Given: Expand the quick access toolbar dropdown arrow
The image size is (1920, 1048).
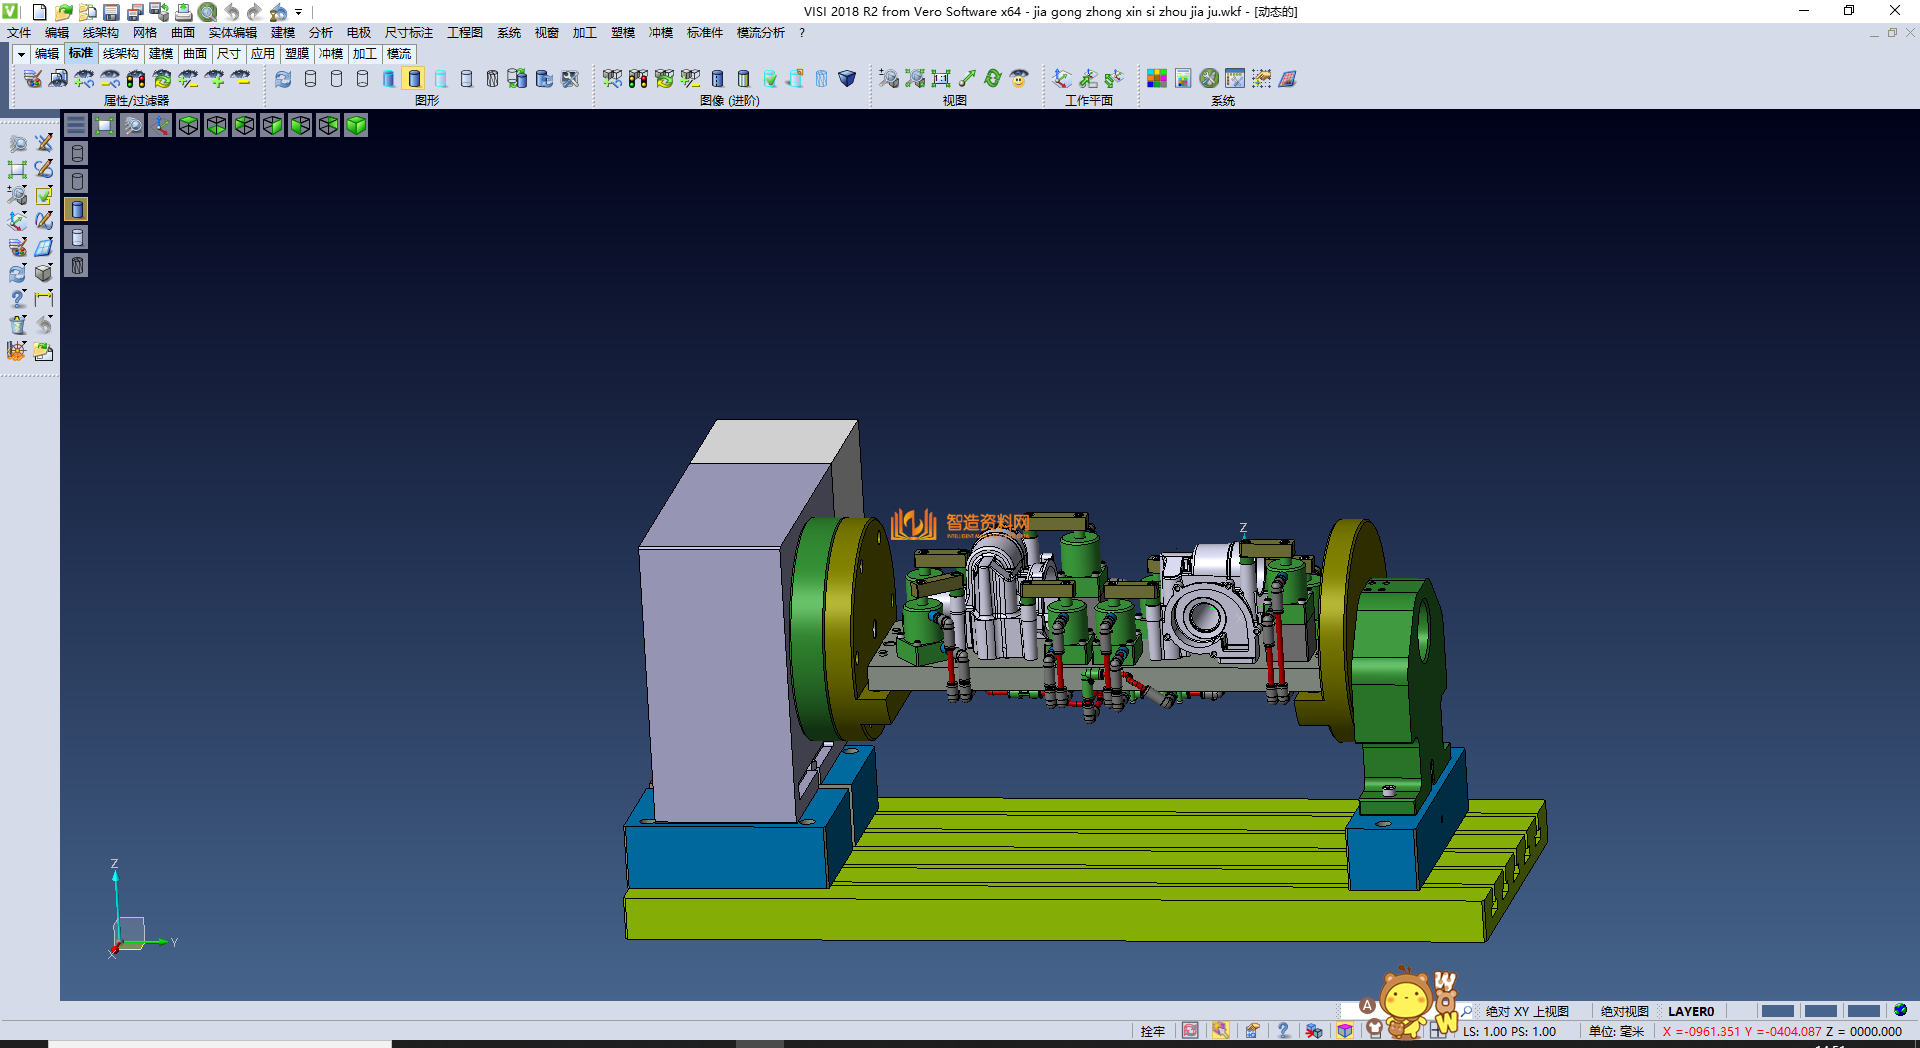Looking at the screenshot, I should point(298,12).
